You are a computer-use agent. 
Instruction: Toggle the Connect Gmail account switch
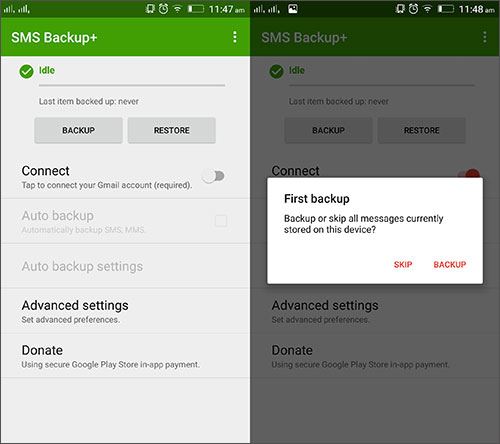[214, 176]
